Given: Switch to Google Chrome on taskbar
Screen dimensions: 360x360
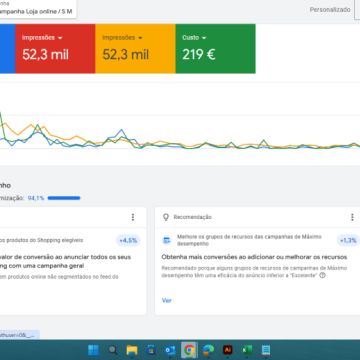Looking at the screenshot, I should 189,350.
